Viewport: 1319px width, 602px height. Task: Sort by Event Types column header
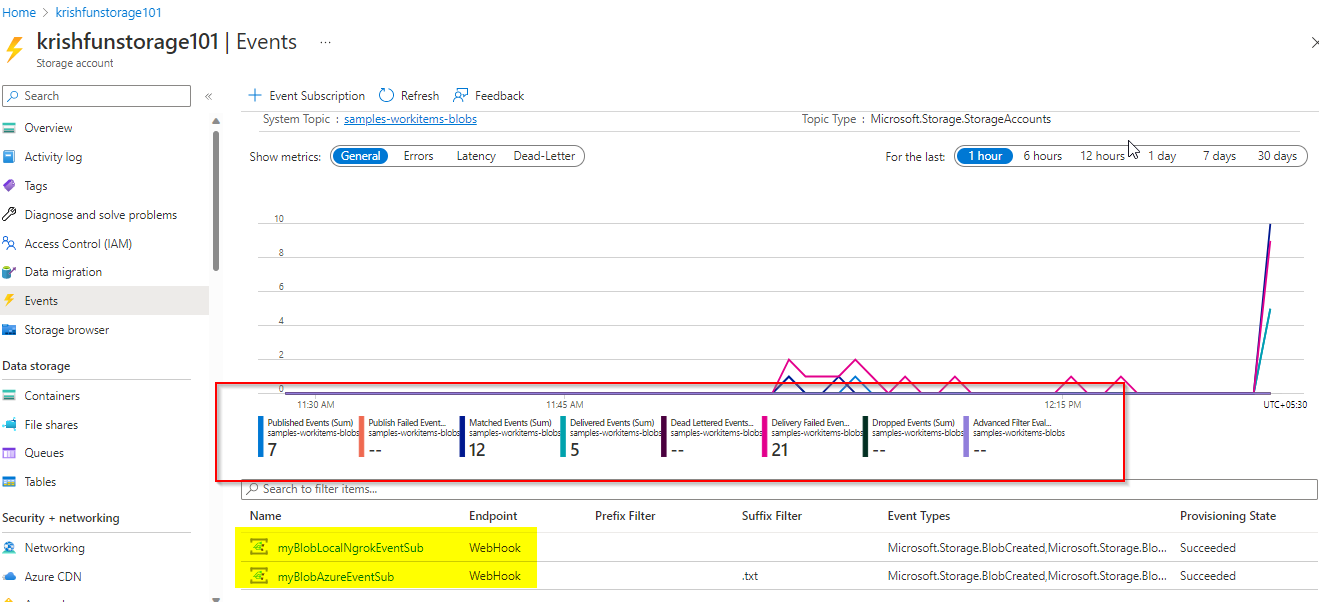tap(919, 516)
